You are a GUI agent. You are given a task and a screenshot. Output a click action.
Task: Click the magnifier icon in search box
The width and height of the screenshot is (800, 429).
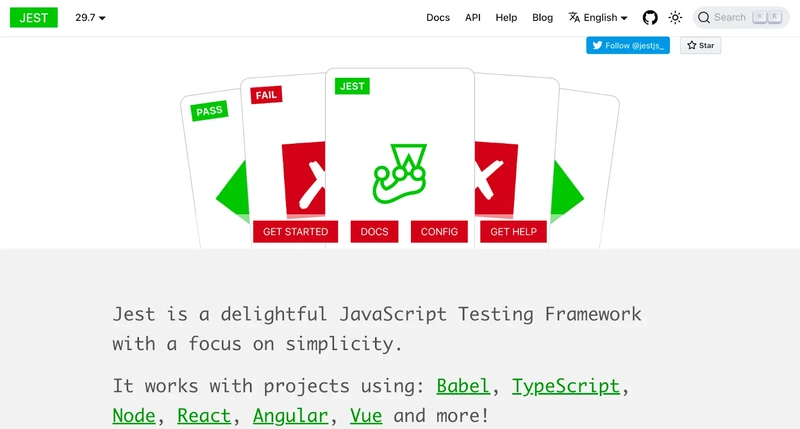coord(704,17)
